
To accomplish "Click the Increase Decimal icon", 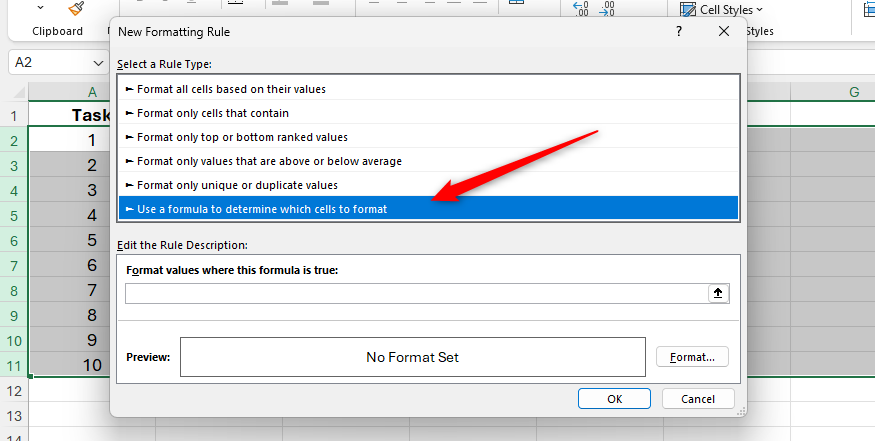I will coord(580,9).
